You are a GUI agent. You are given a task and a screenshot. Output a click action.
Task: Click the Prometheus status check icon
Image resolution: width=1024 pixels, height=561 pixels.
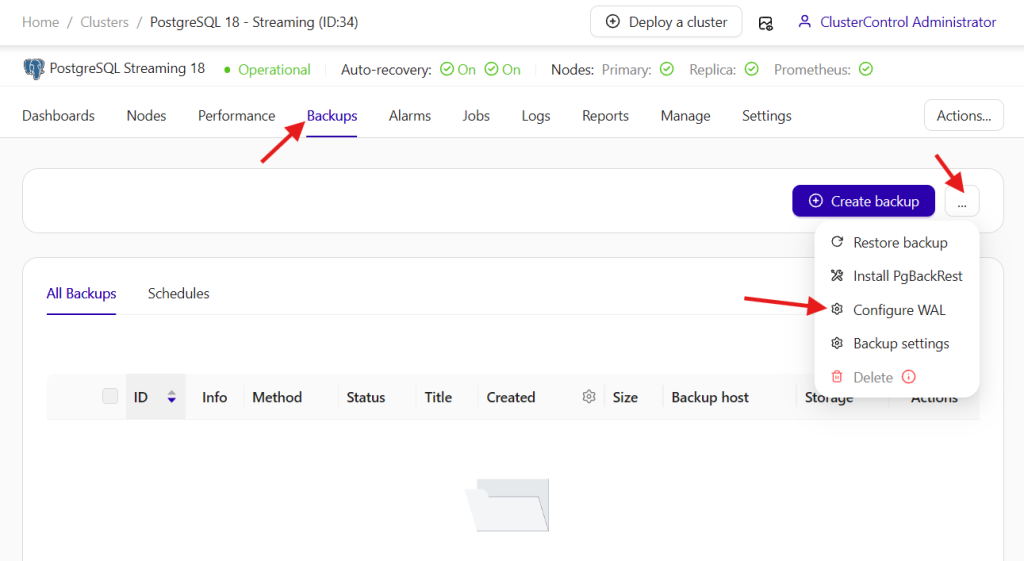(866, 69)
